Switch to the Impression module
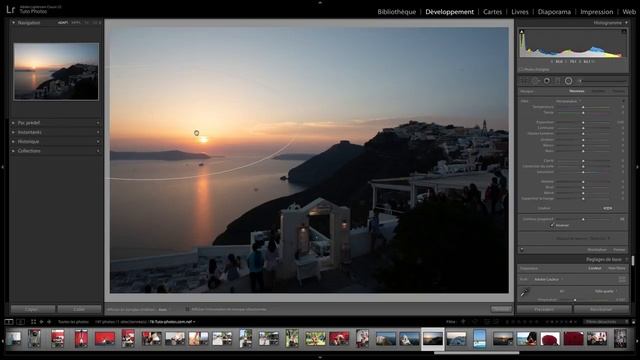This screenshot has height=360, width=640. tap(596, 12)
